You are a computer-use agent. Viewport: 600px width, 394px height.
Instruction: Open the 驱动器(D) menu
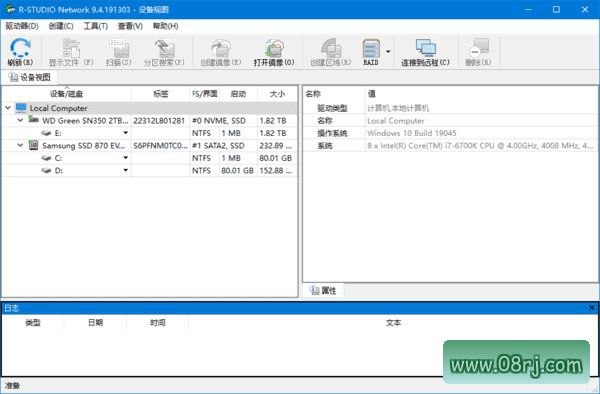[22, 26]
